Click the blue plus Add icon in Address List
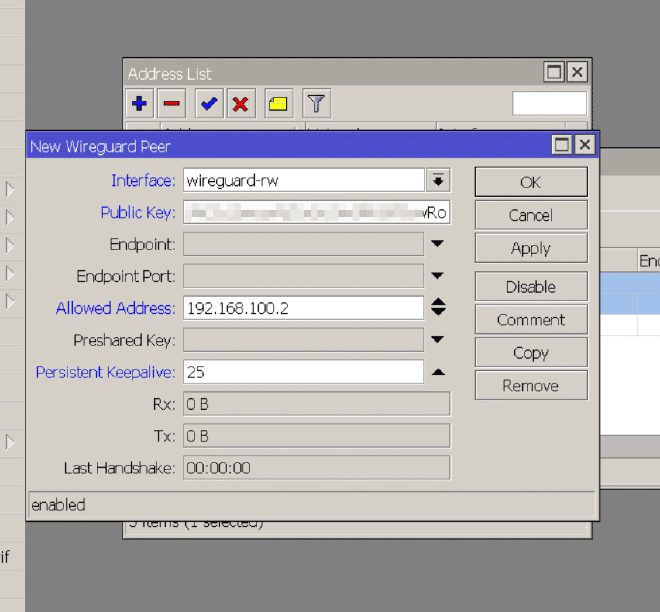This screenshot has width=660, height=612. click(139, 103)
